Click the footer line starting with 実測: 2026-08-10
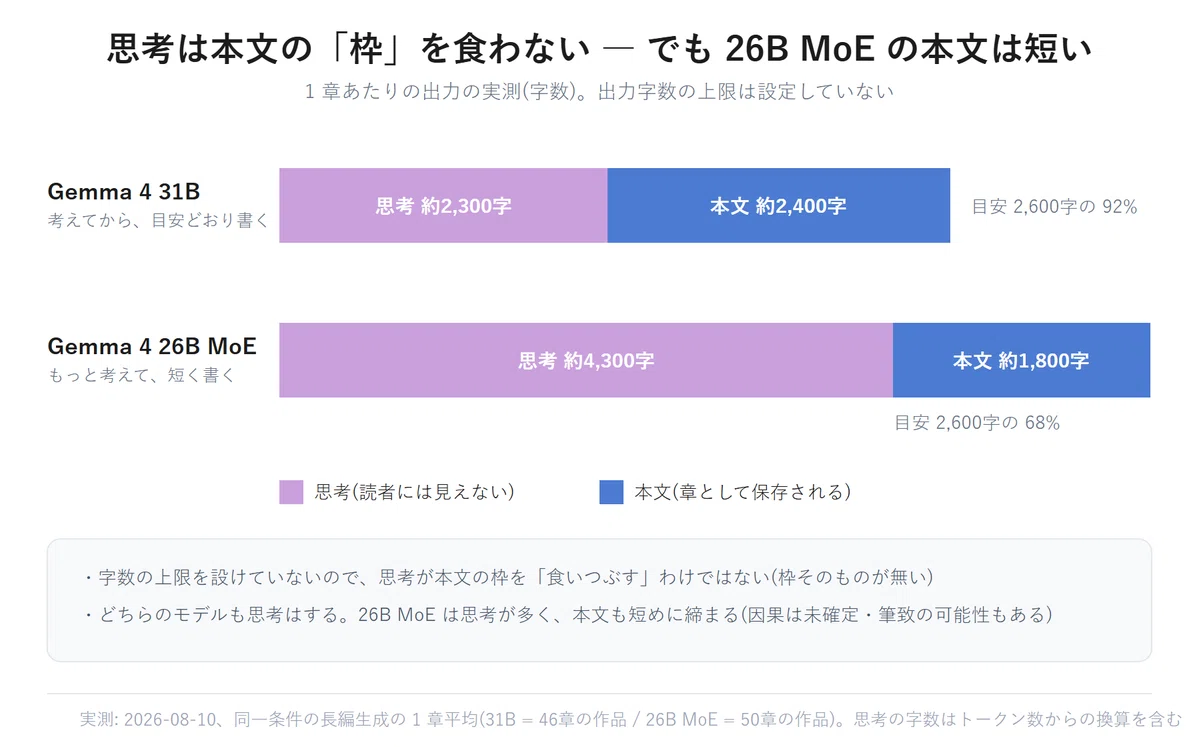The height and width of the screenshot is (747, 1200). (x=630, y=719)
